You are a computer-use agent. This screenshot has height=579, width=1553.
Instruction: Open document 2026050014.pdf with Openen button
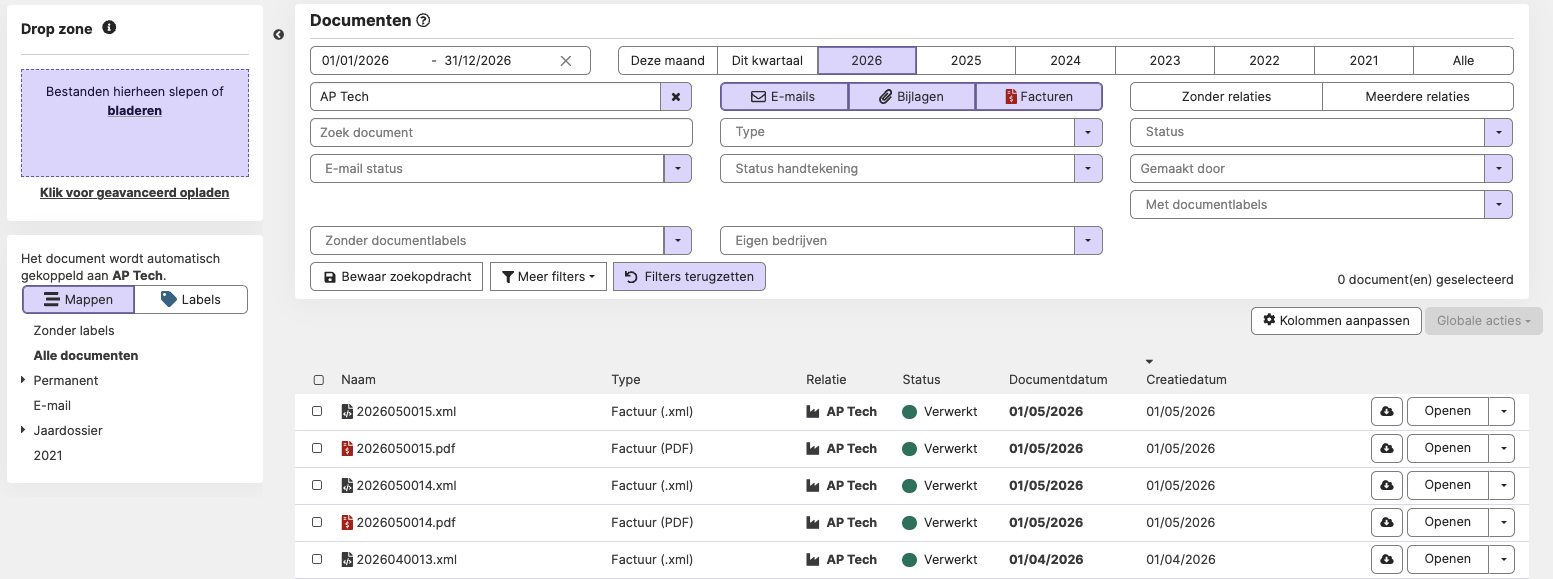click(x=1447, y=523)
